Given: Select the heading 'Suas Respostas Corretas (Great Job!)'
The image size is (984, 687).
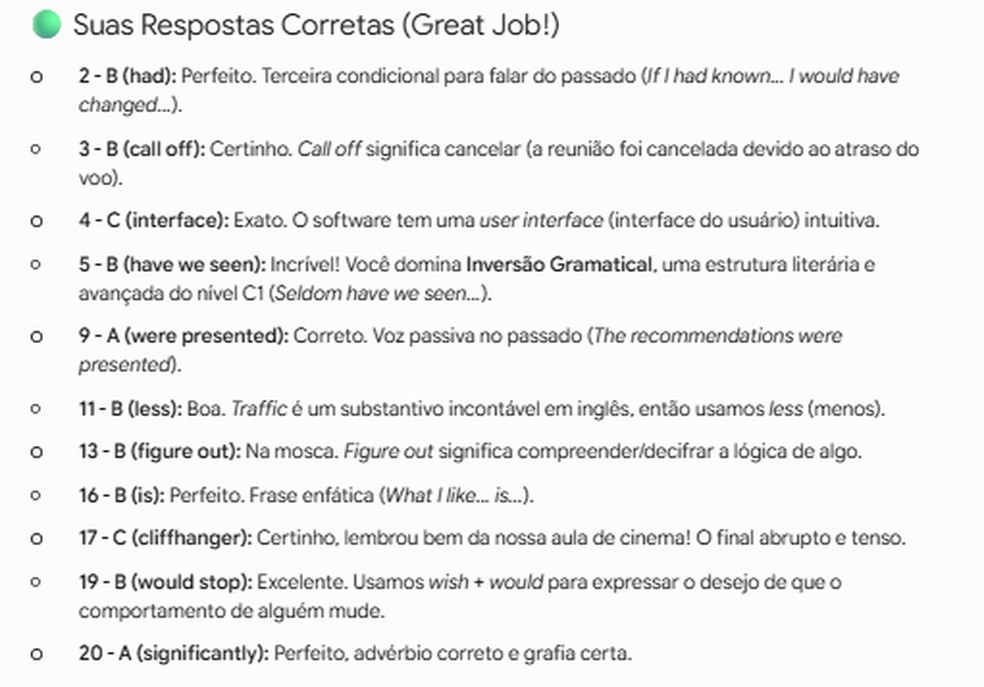Looking at the screenshot, I should coord(316,25).
